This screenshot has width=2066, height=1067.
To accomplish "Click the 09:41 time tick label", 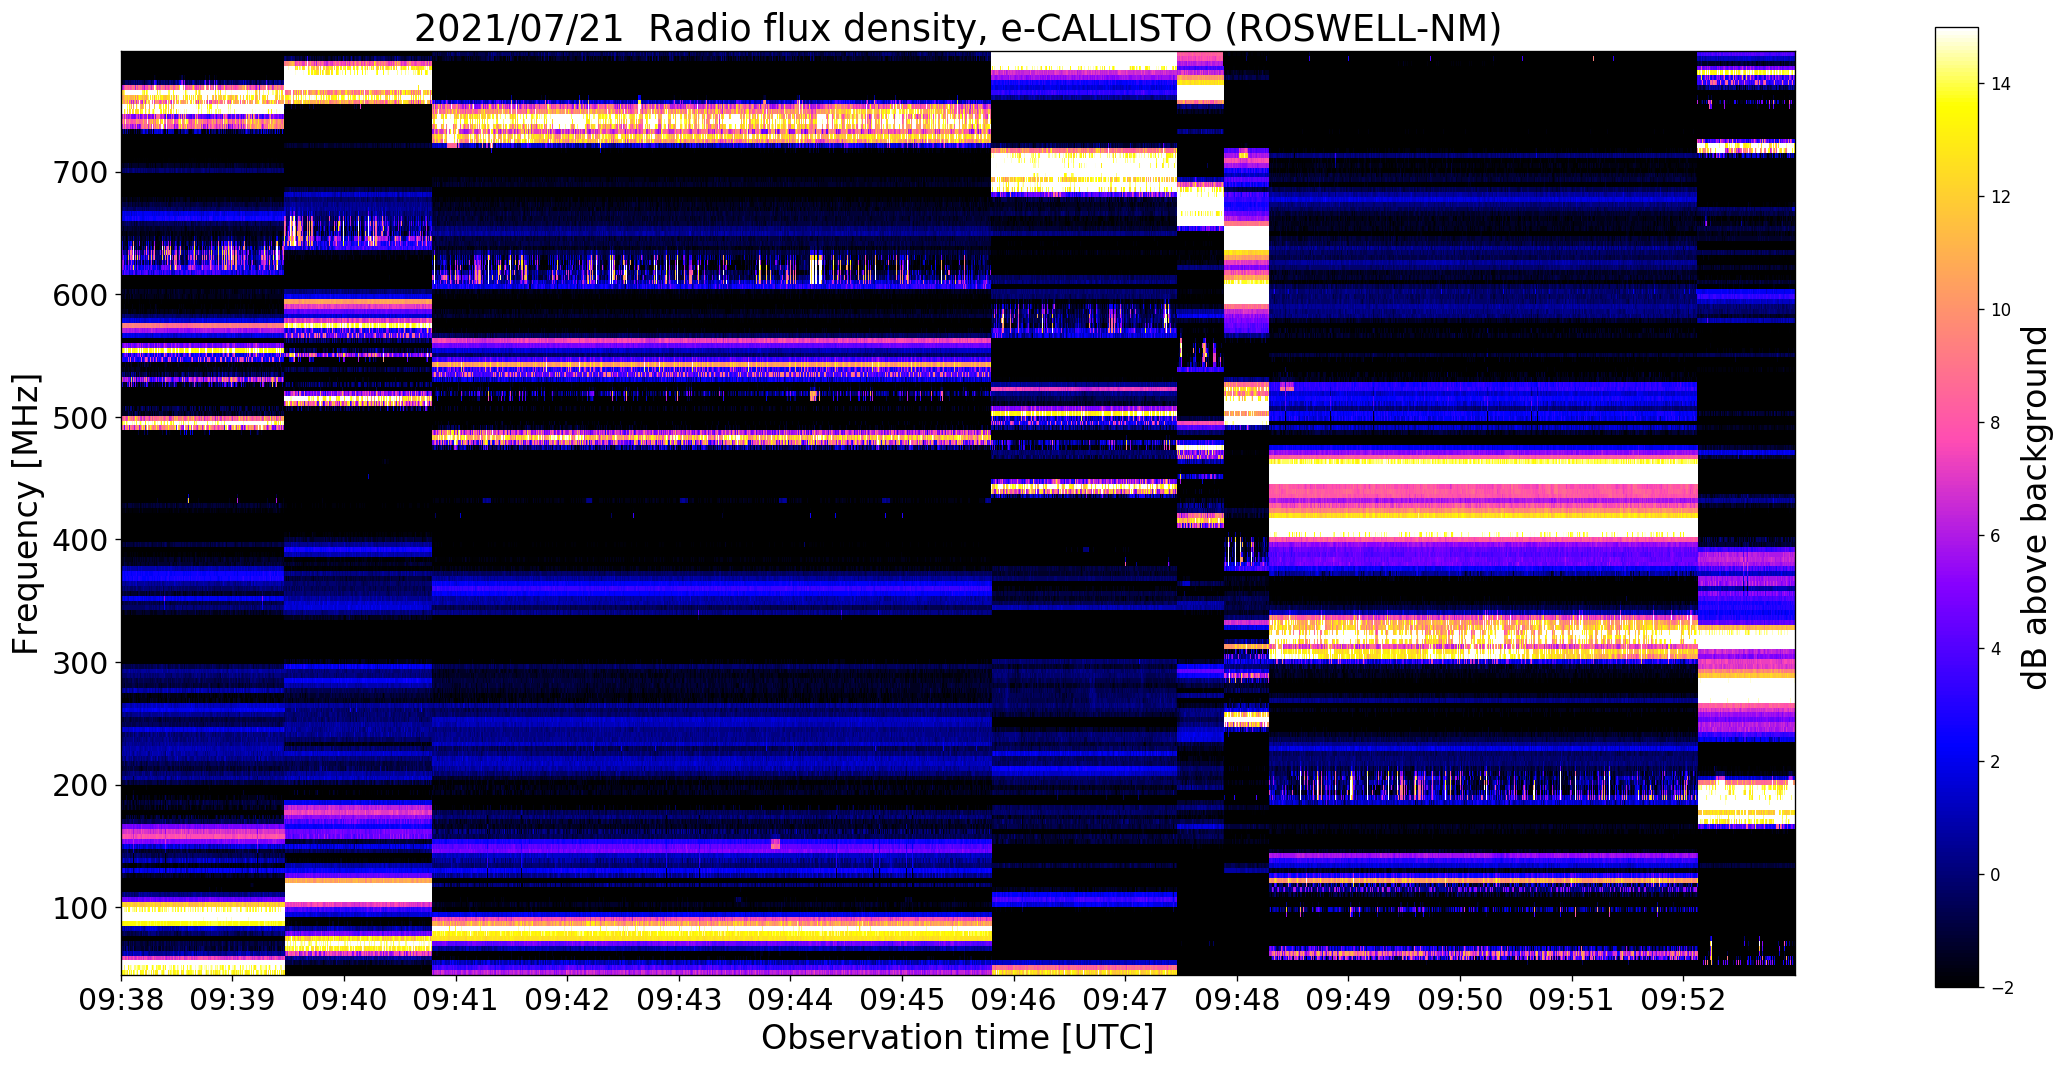I will (x=456, y=1000).
